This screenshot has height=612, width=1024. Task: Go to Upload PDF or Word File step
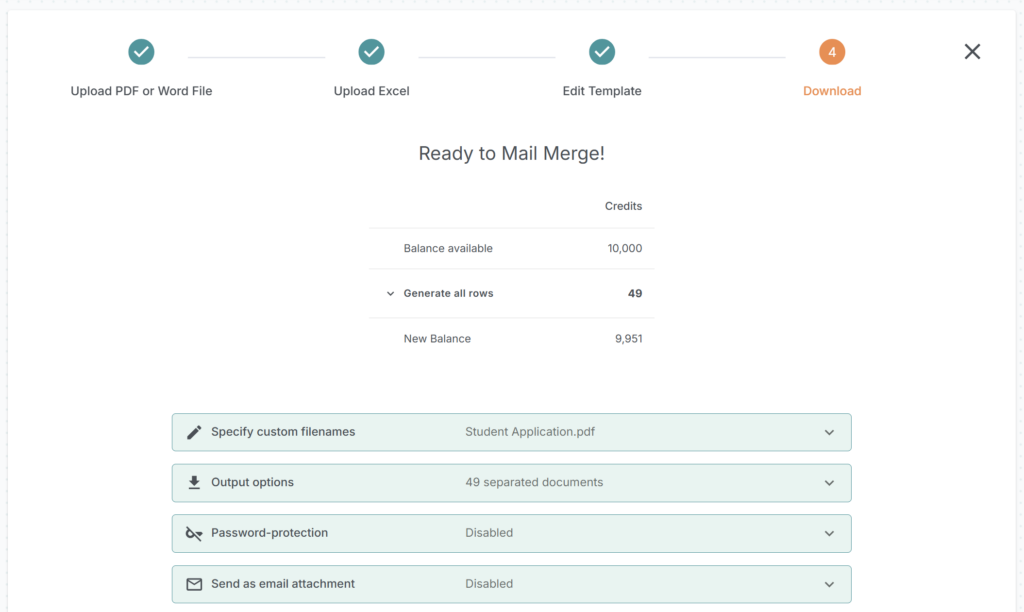point(141,91)
